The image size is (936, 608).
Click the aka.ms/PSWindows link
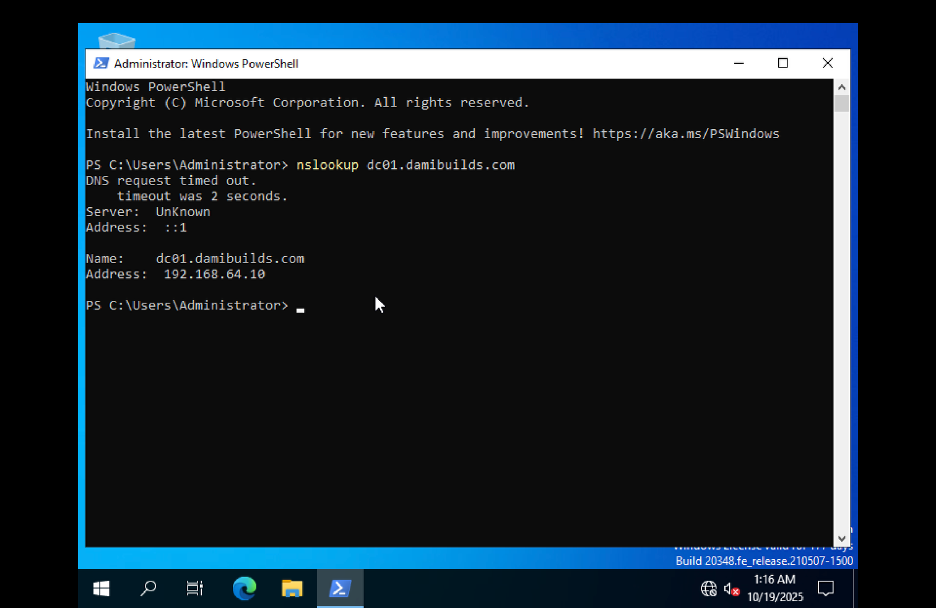686,133
